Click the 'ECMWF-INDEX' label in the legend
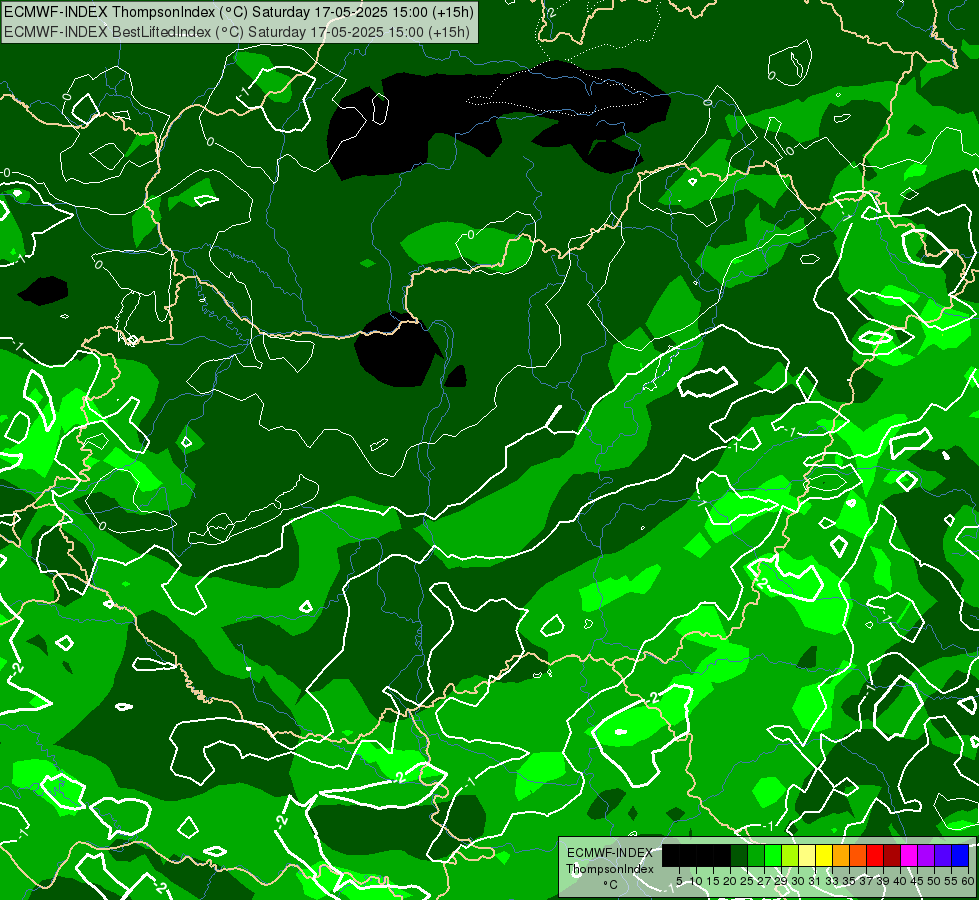This screenshot has height=900, width=979. click(610, 853)
